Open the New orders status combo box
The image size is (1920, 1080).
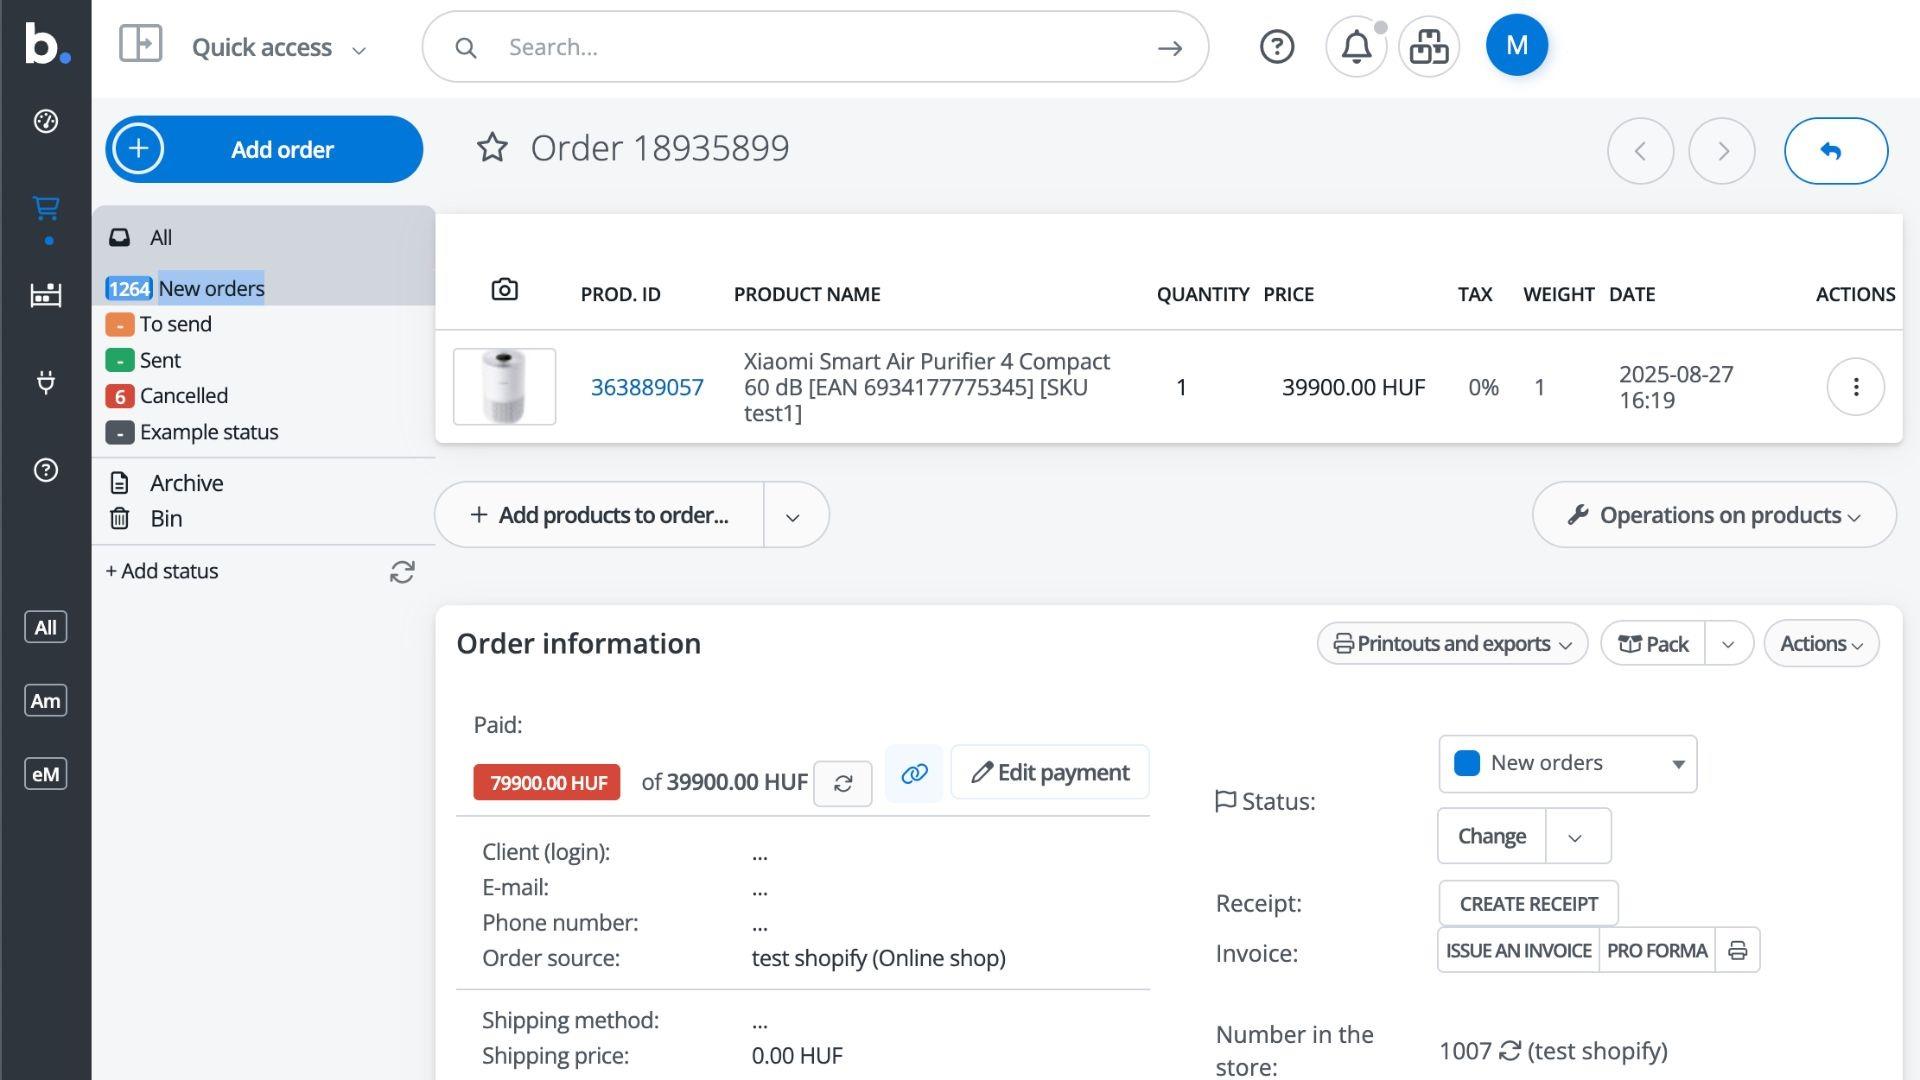pyautogui.click(x=1568, y=764)
